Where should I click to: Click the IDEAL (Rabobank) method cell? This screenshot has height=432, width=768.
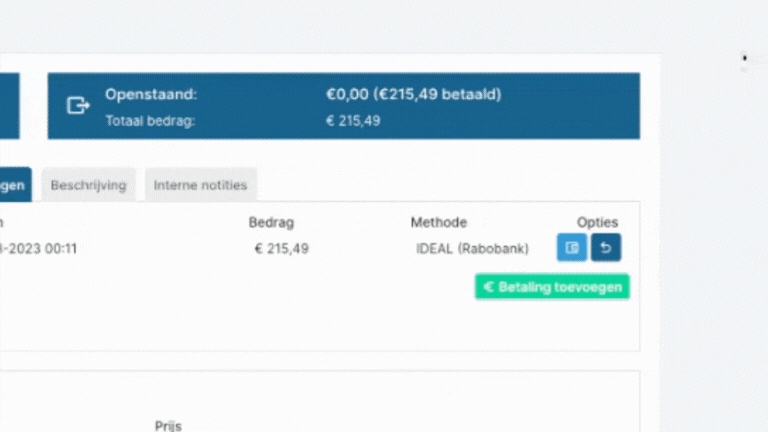click(473, 249)
